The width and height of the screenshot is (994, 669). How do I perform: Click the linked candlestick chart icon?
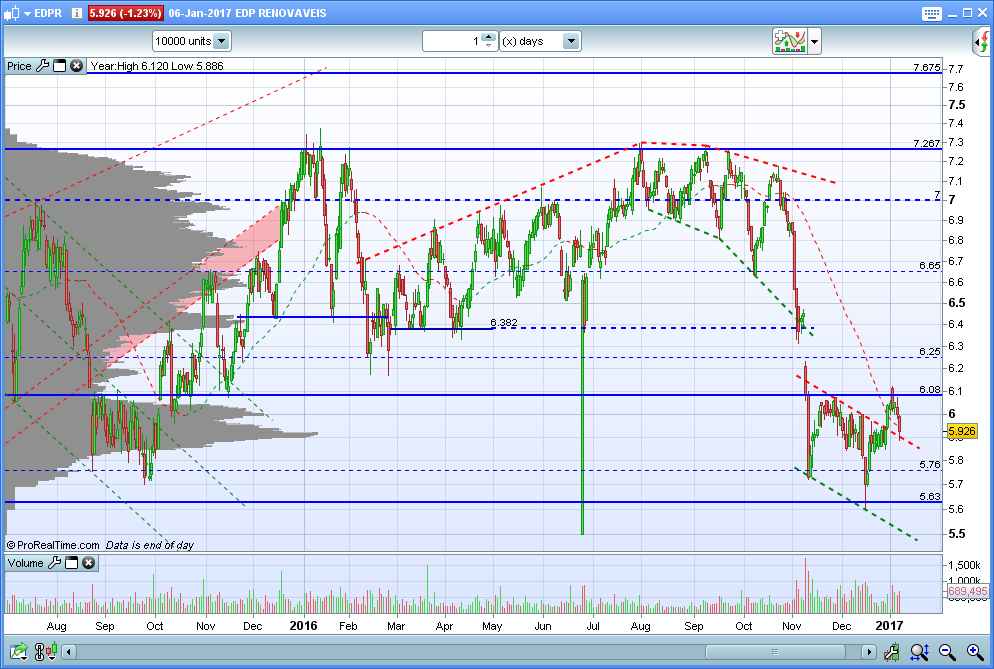point(46,651)
